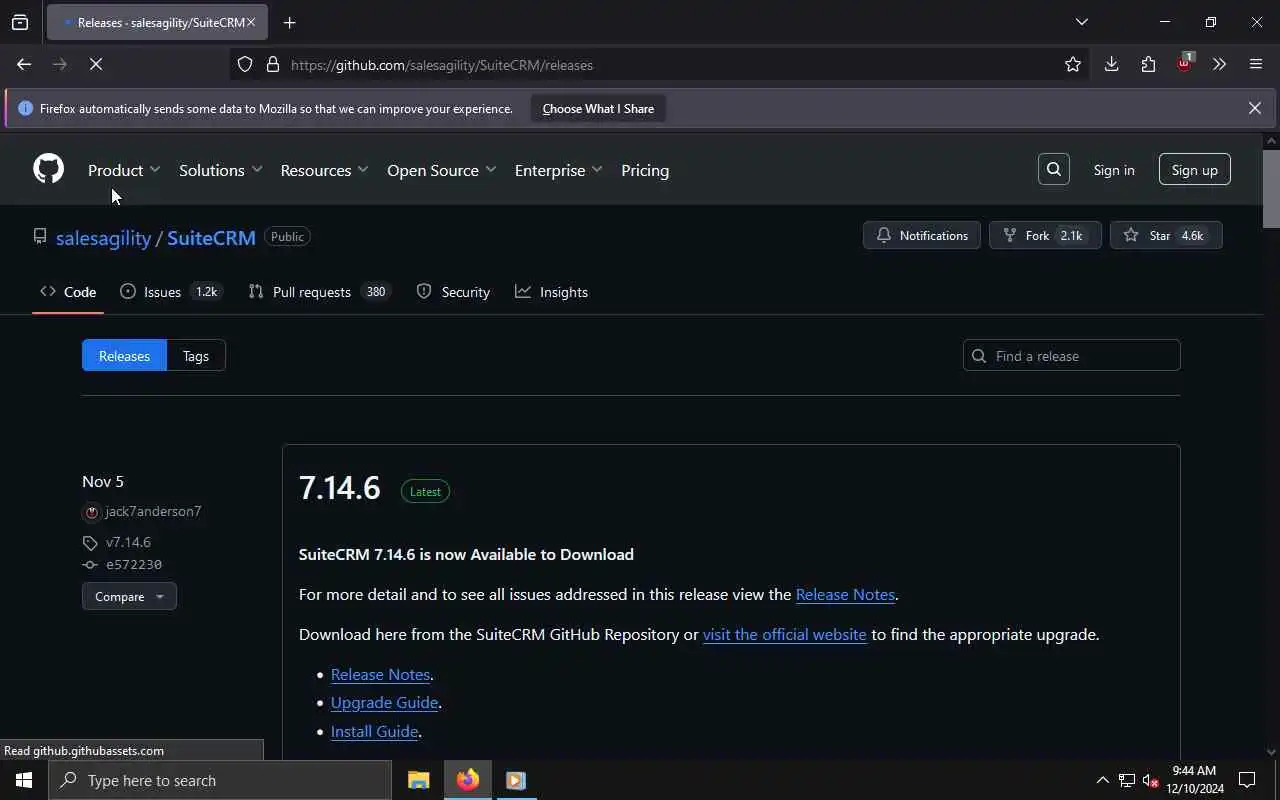Image resolution: width=1280 pixels, height=800 pixels.
Task: Expand the Enterprise menu
Action: [558, 170]
